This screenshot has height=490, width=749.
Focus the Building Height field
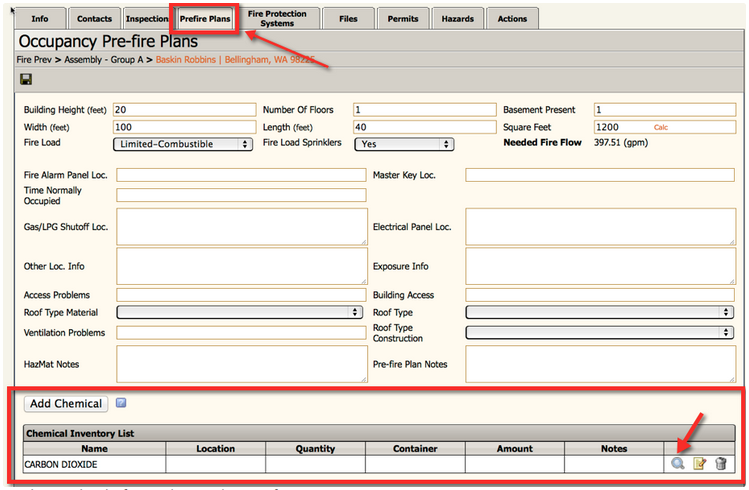184,110
